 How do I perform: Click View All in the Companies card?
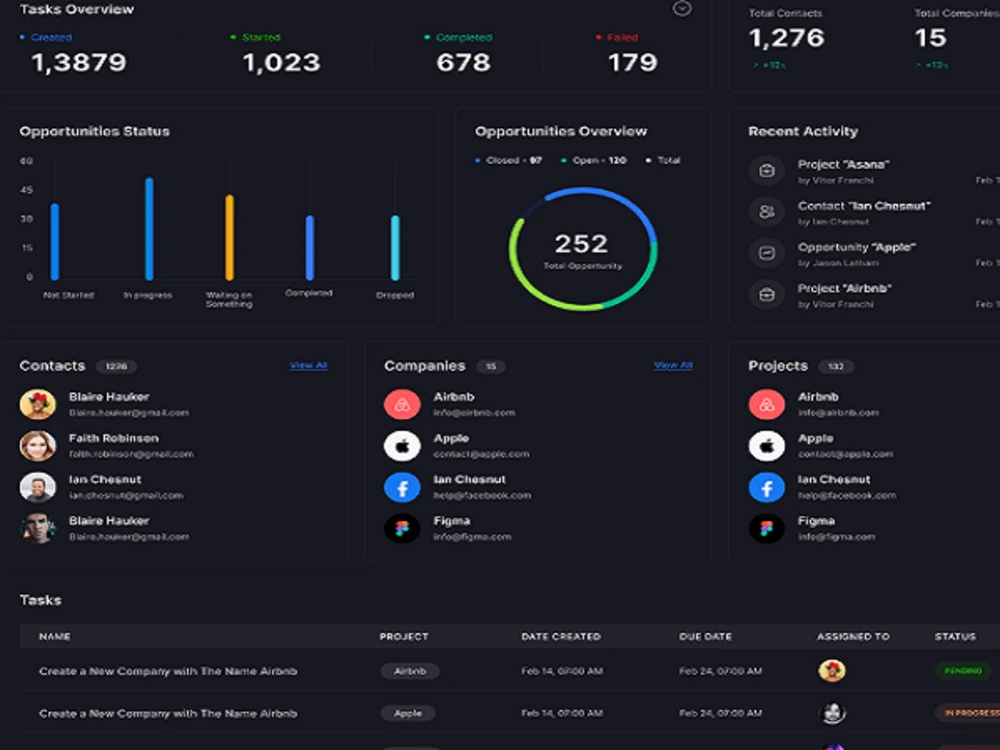pyautogui.click(x=673, y=365)
